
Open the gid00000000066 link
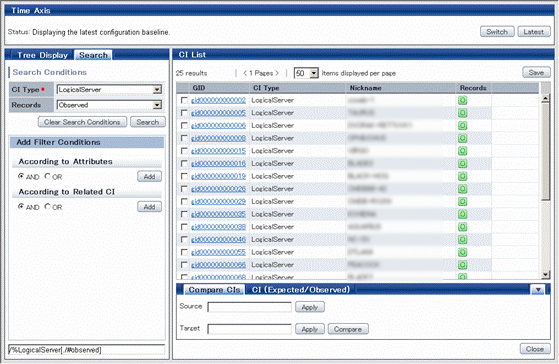(x=218, y=265)
